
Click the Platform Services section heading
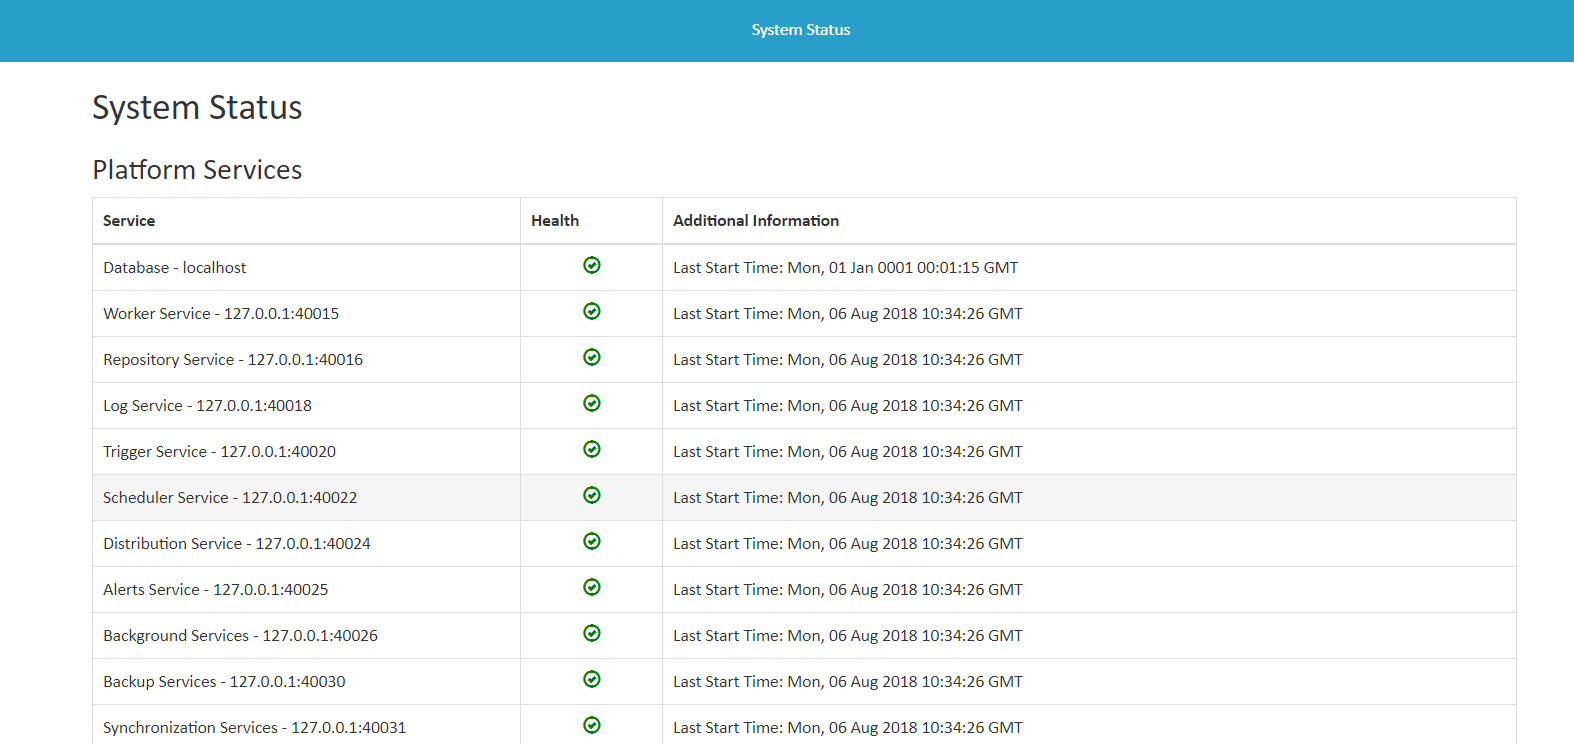197,170
